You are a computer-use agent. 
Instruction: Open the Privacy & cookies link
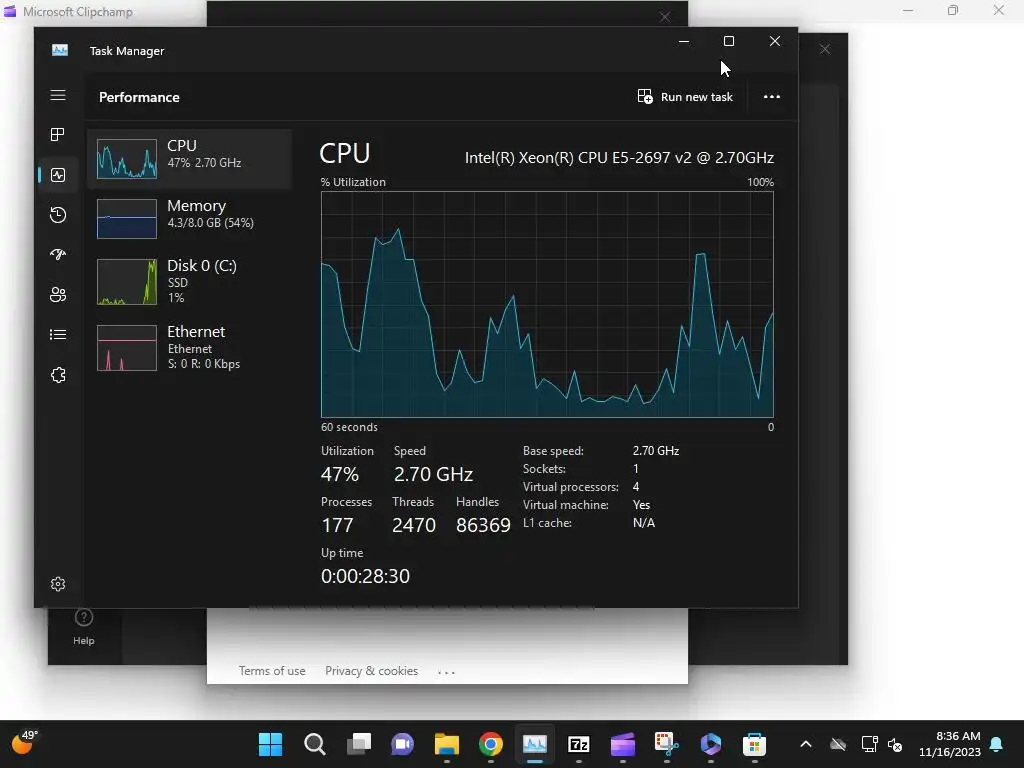pos(372,671)
